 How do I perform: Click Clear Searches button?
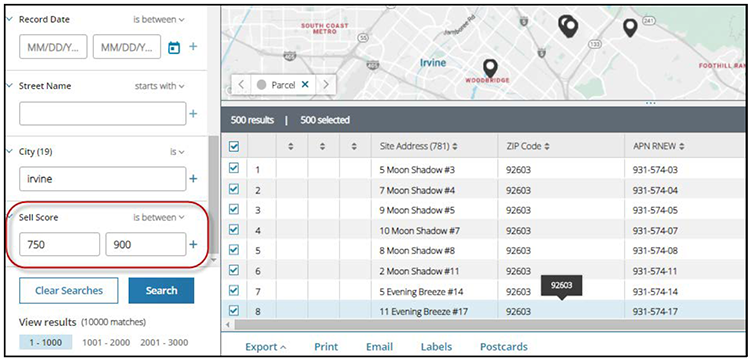point(68,291)
